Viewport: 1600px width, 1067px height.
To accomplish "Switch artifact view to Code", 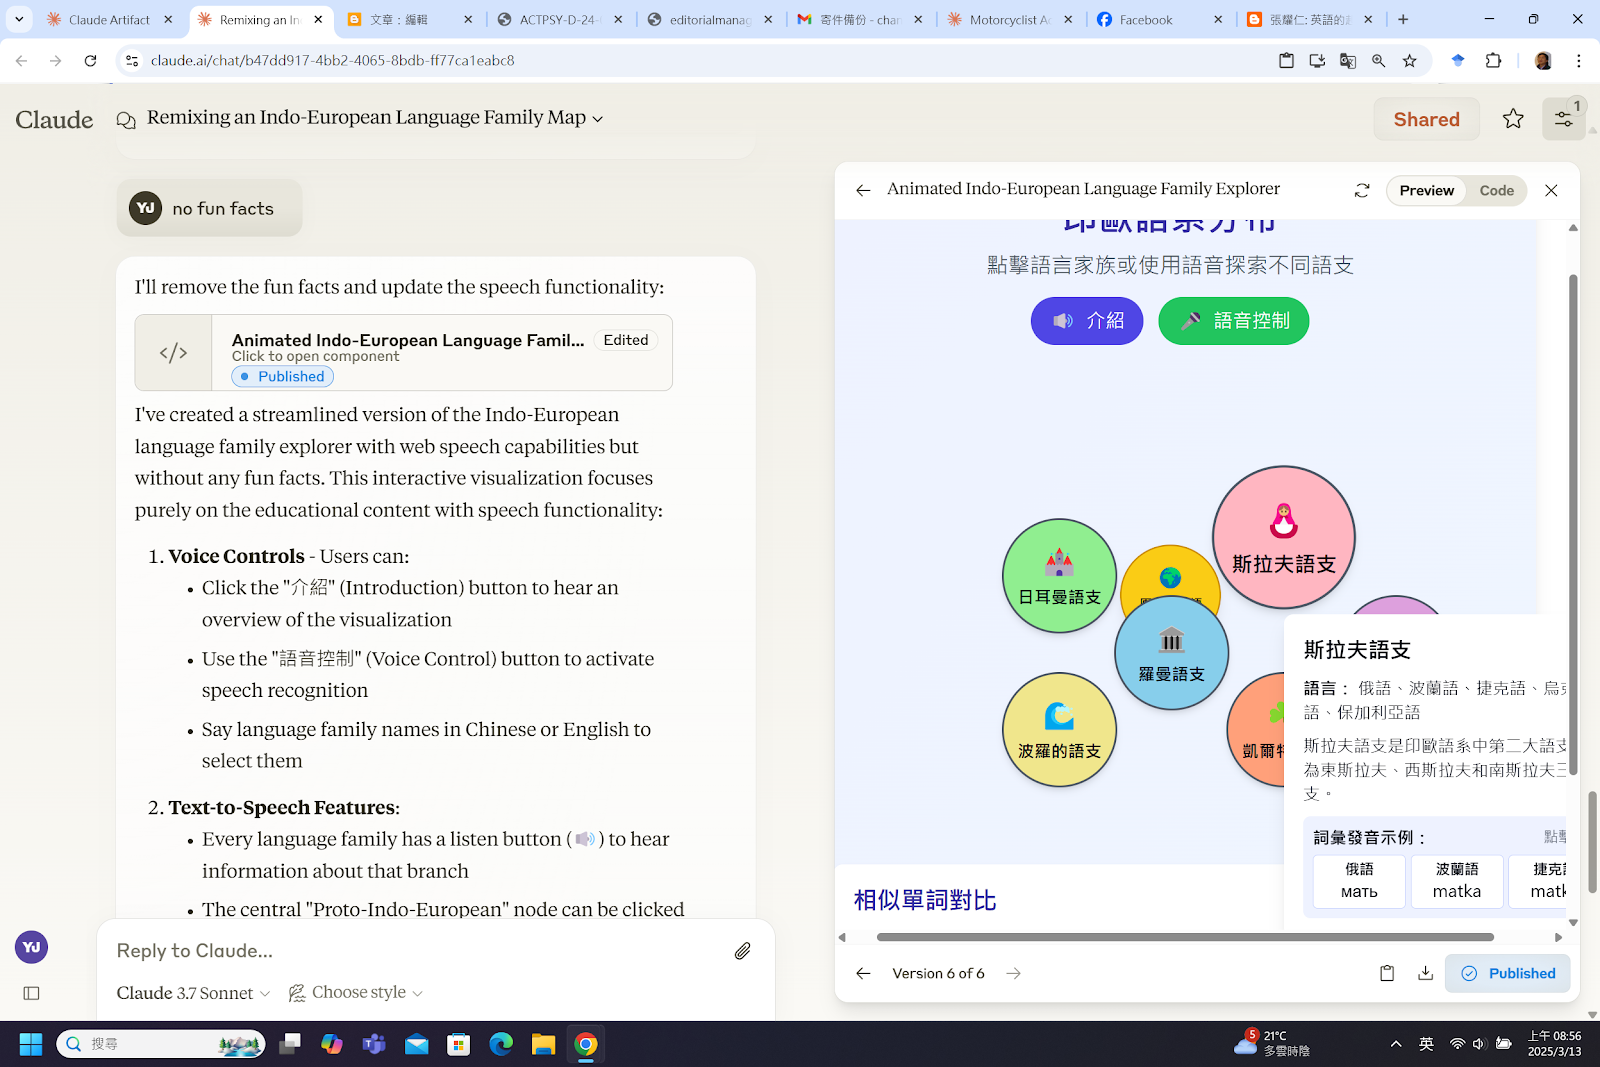I will point(1496,190).
